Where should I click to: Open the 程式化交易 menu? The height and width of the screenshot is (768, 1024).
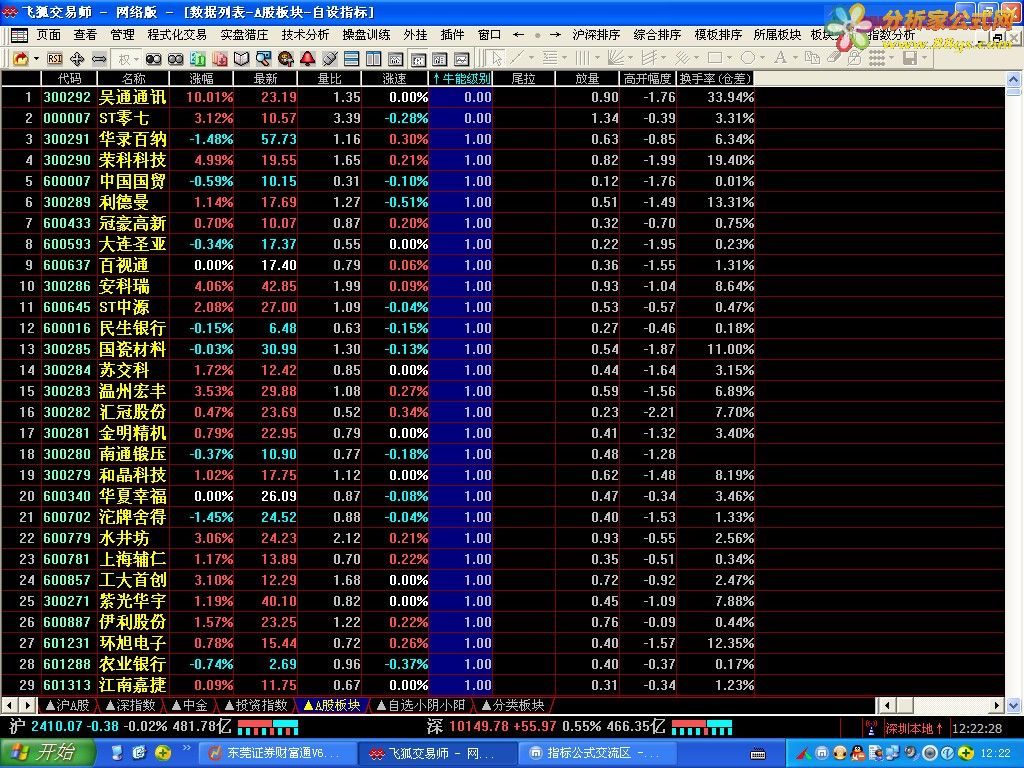[176, 35]
